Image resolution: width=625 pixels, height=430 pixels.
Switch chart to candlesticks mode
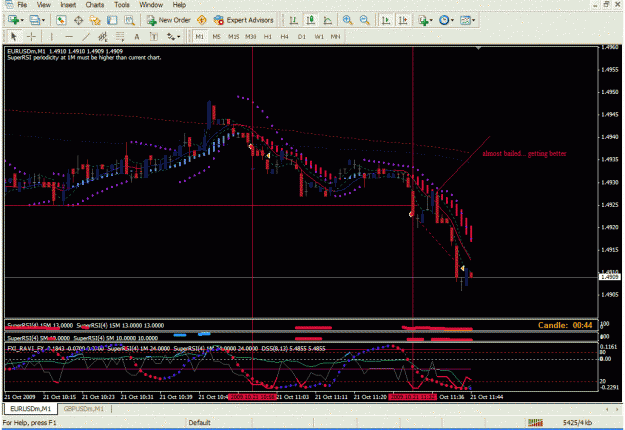tap(311, 20)
